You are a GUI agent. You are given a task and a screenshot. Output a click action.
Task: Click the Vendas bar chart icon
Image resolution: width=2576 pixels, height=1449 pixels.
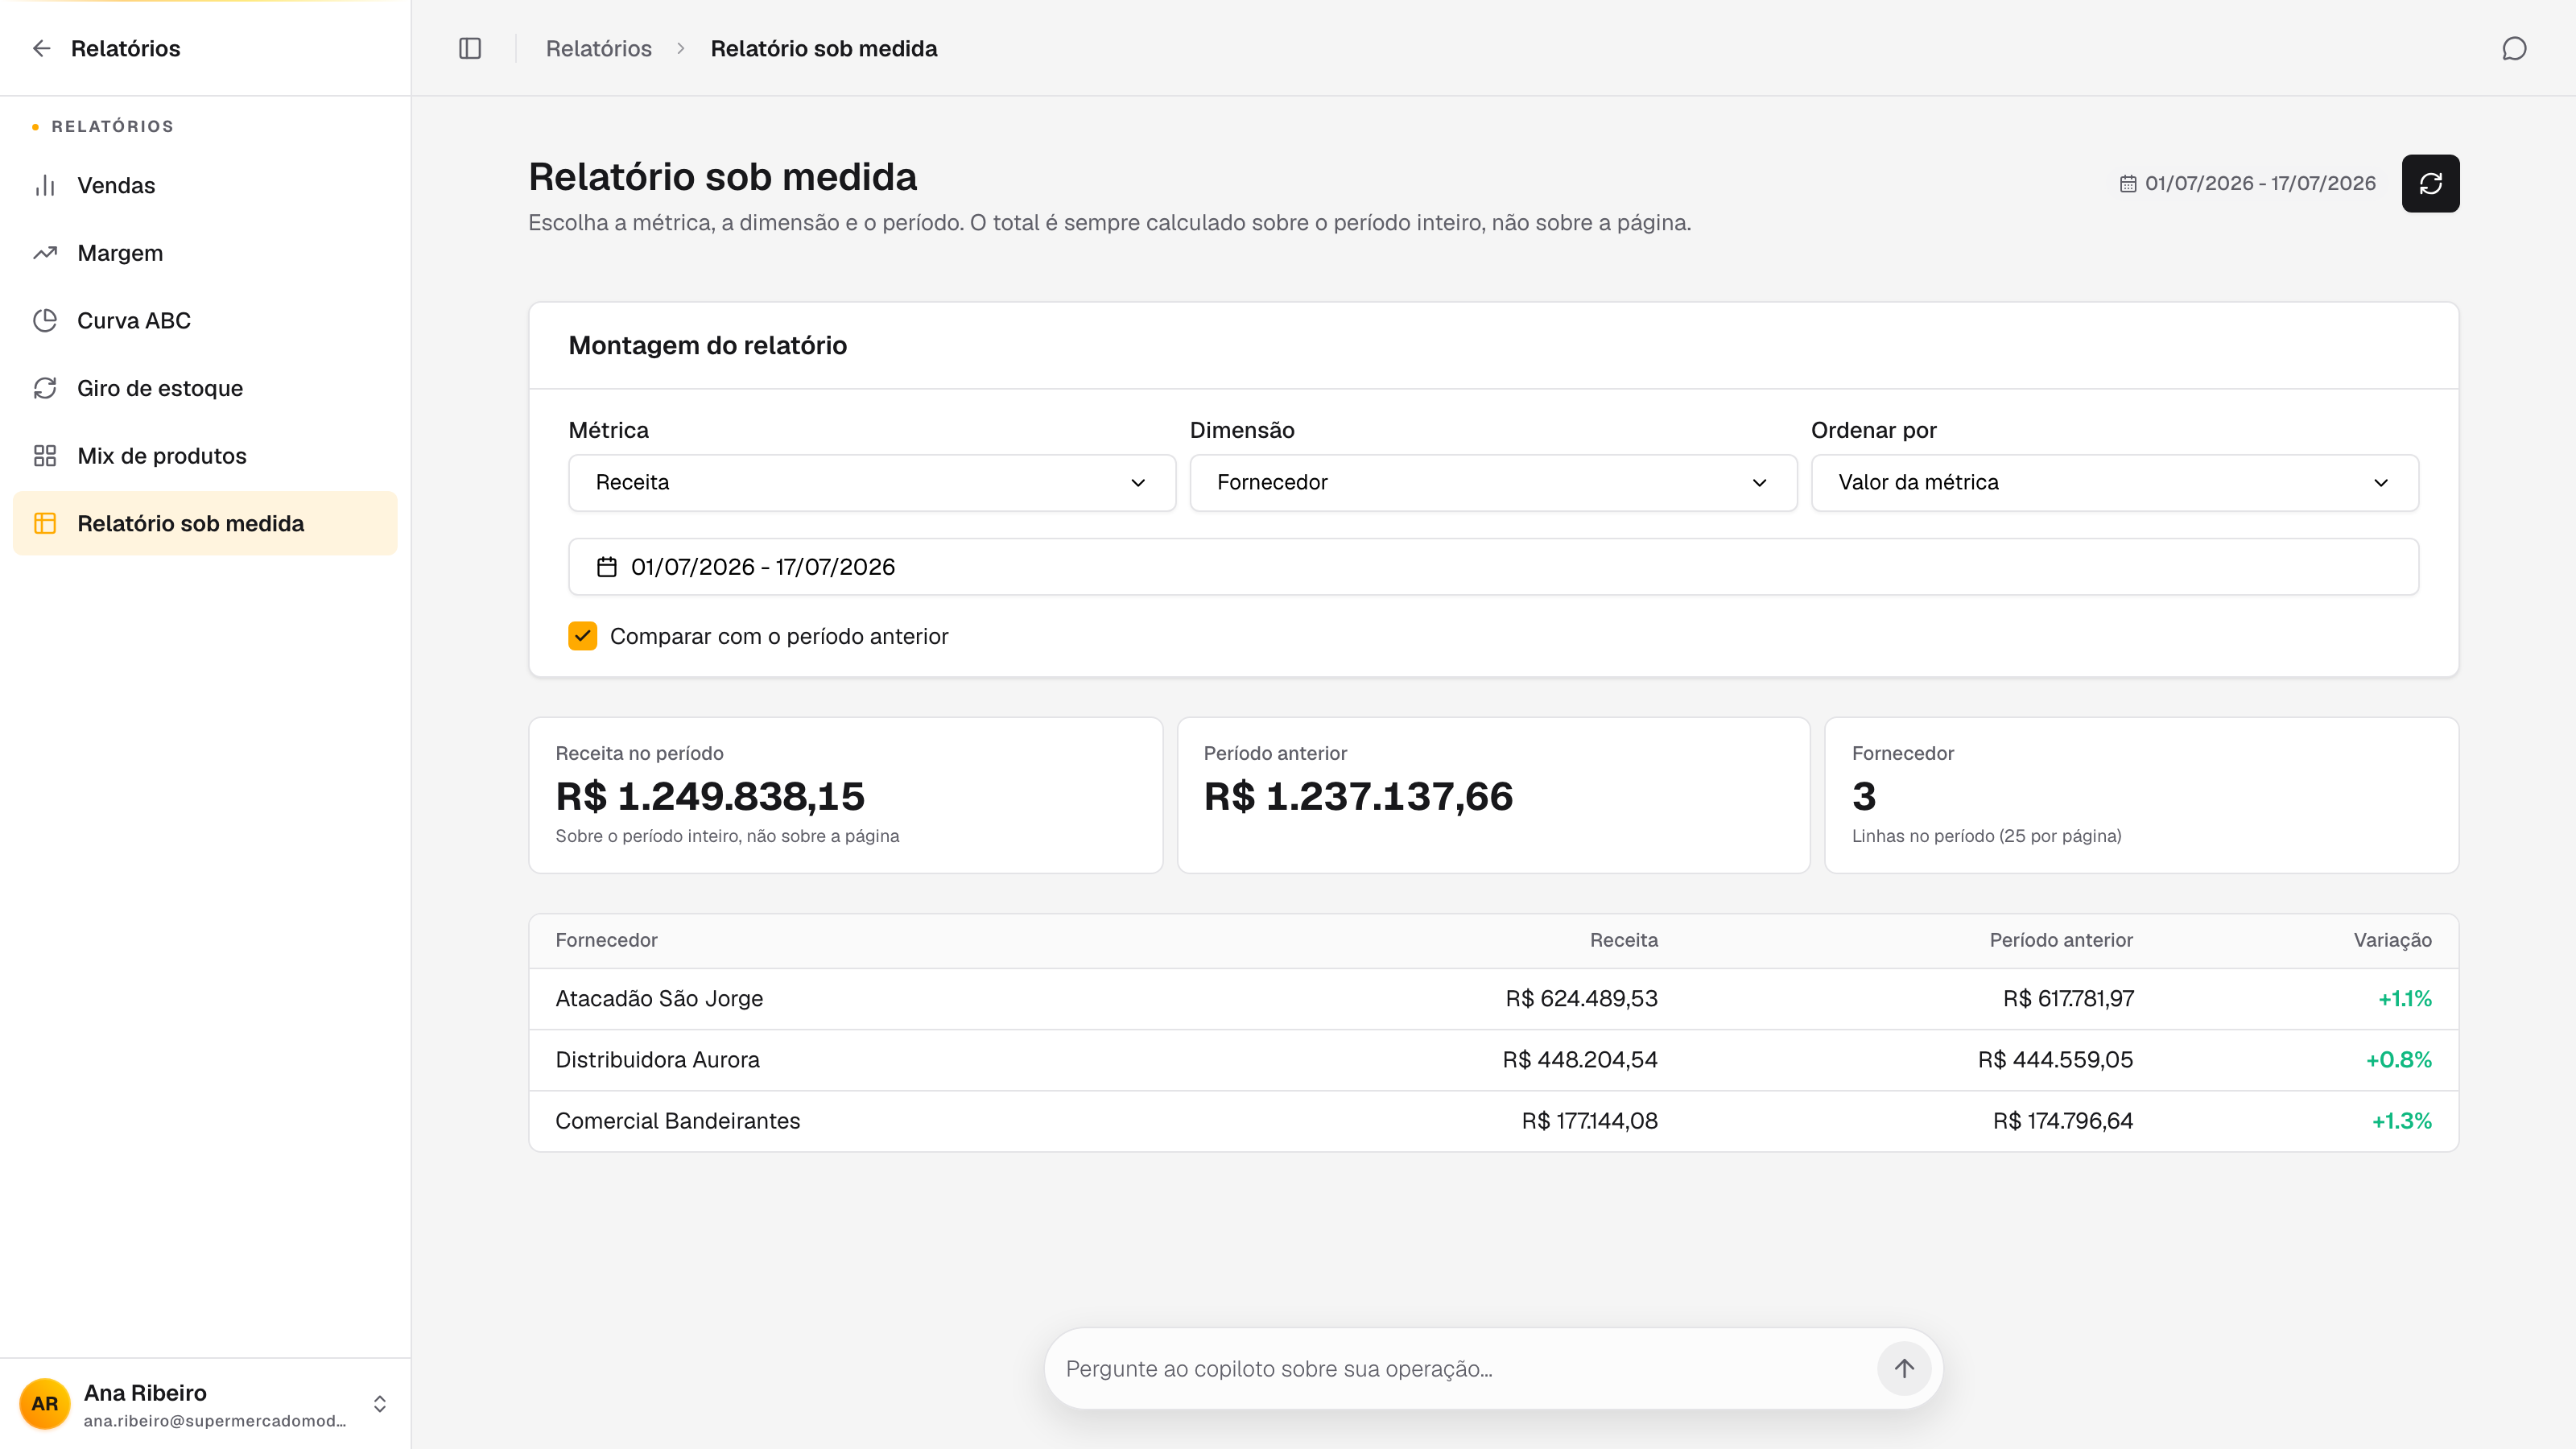click(x=45, y=185)
